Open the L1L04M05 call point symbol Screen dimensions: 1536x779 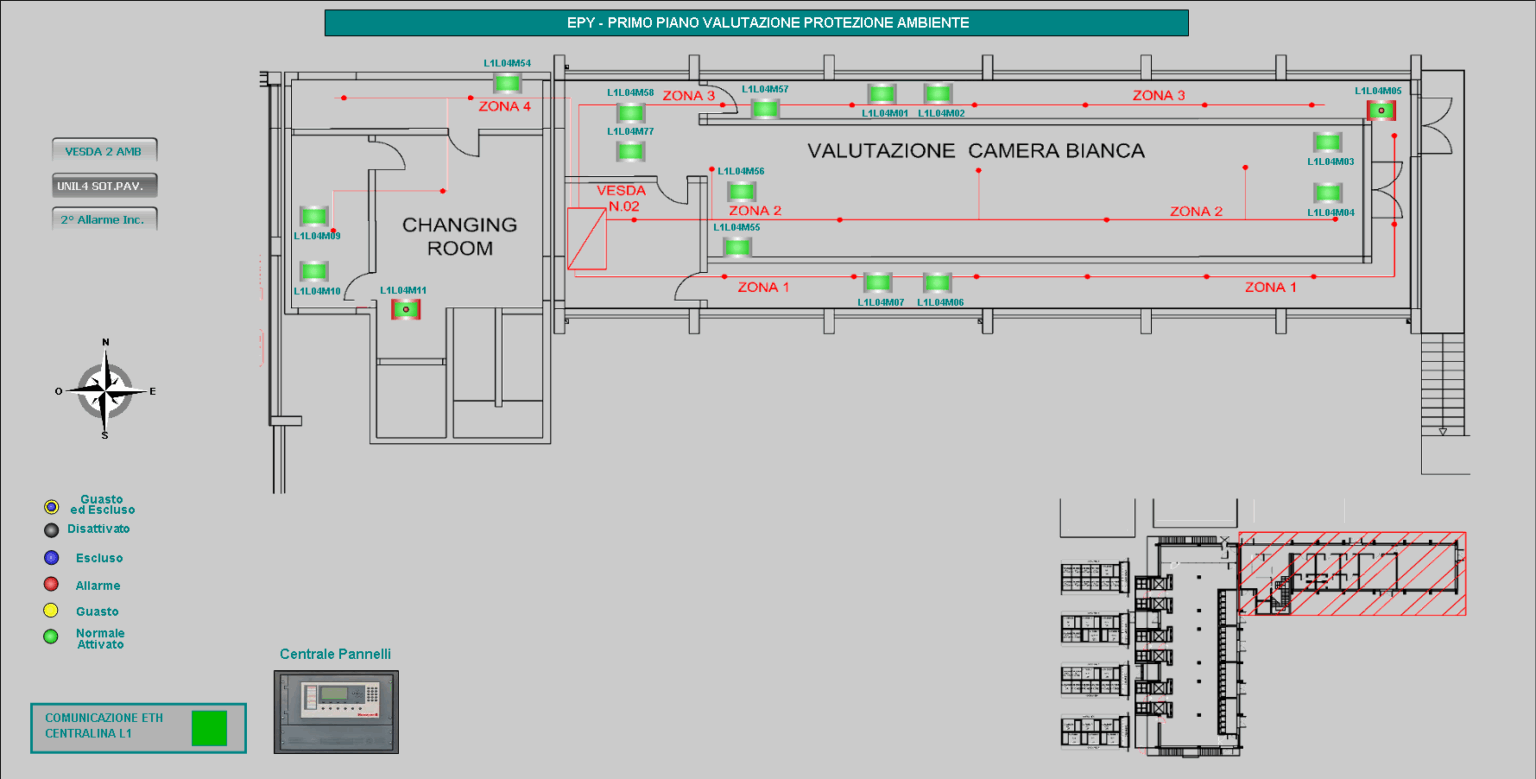[1382, 109]
